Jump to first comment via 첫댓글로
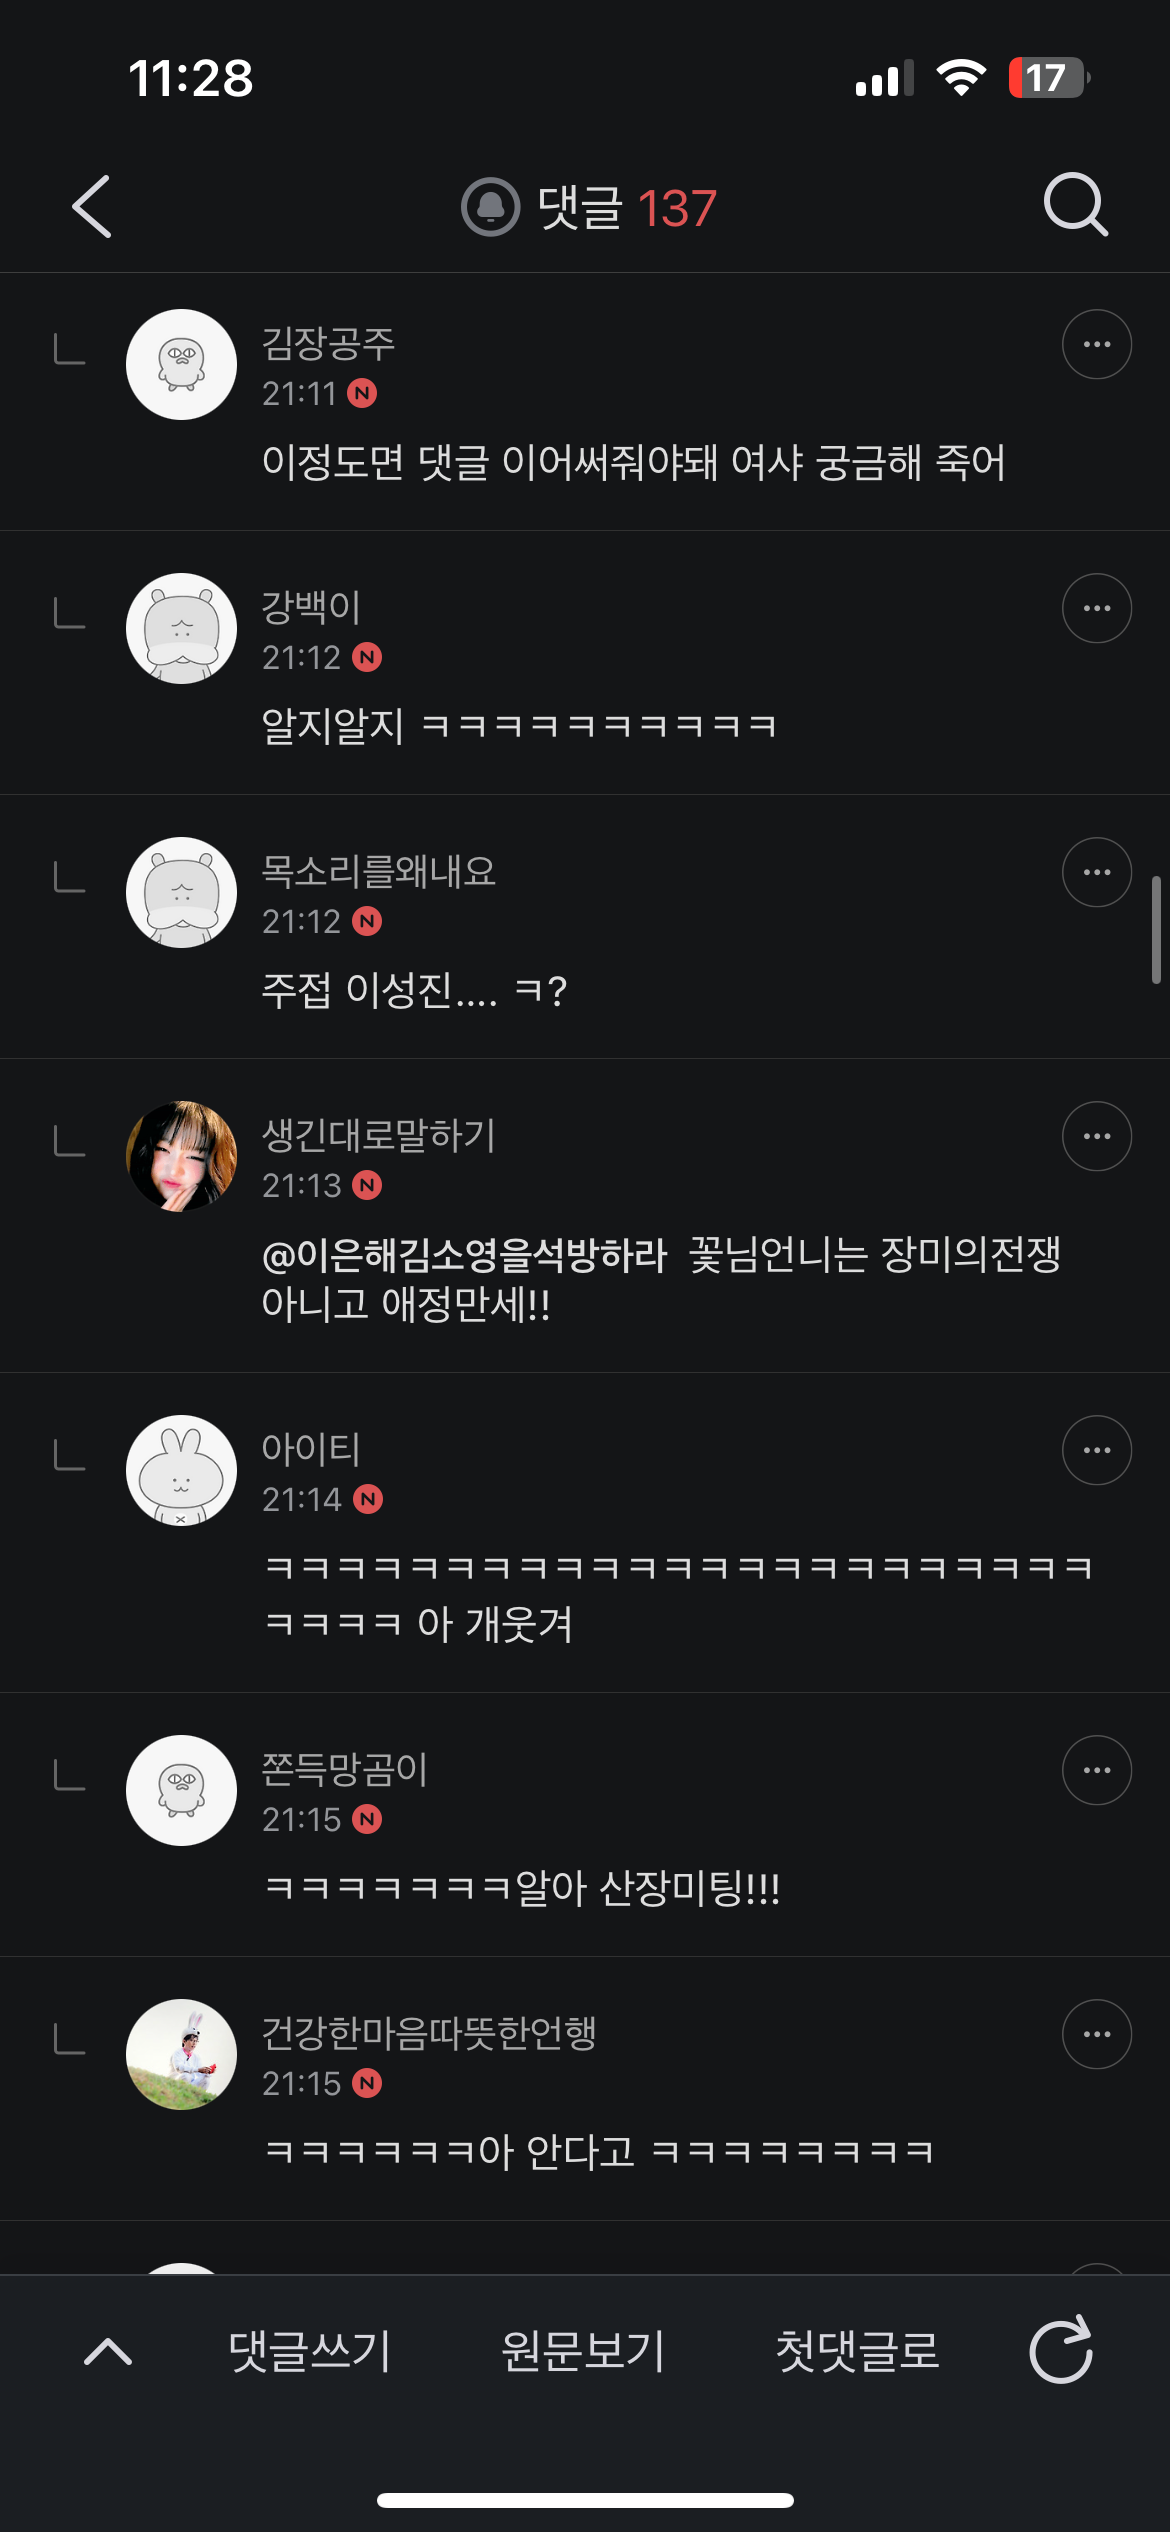Image resolution: width=1170 pixels, height=2532 pixels. coord(857,2350)
